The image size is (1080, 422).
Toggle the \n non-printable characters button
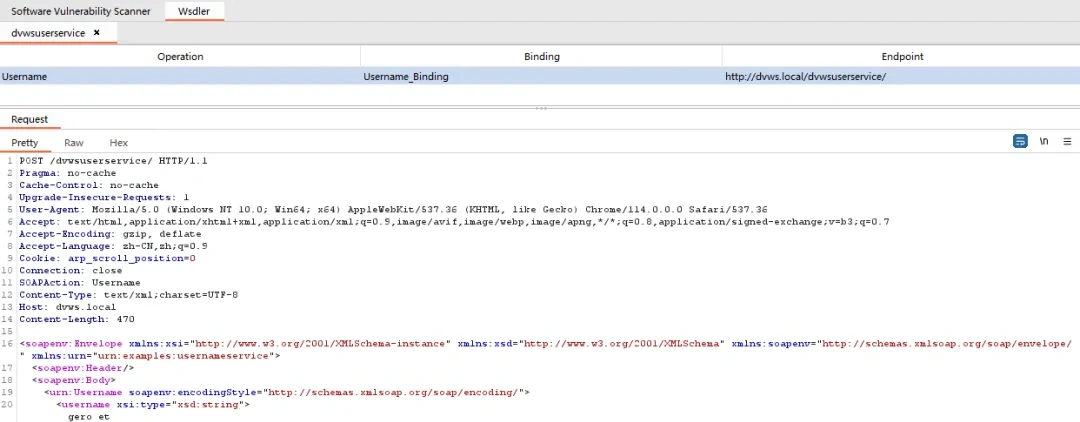[x=1044, y=141]
